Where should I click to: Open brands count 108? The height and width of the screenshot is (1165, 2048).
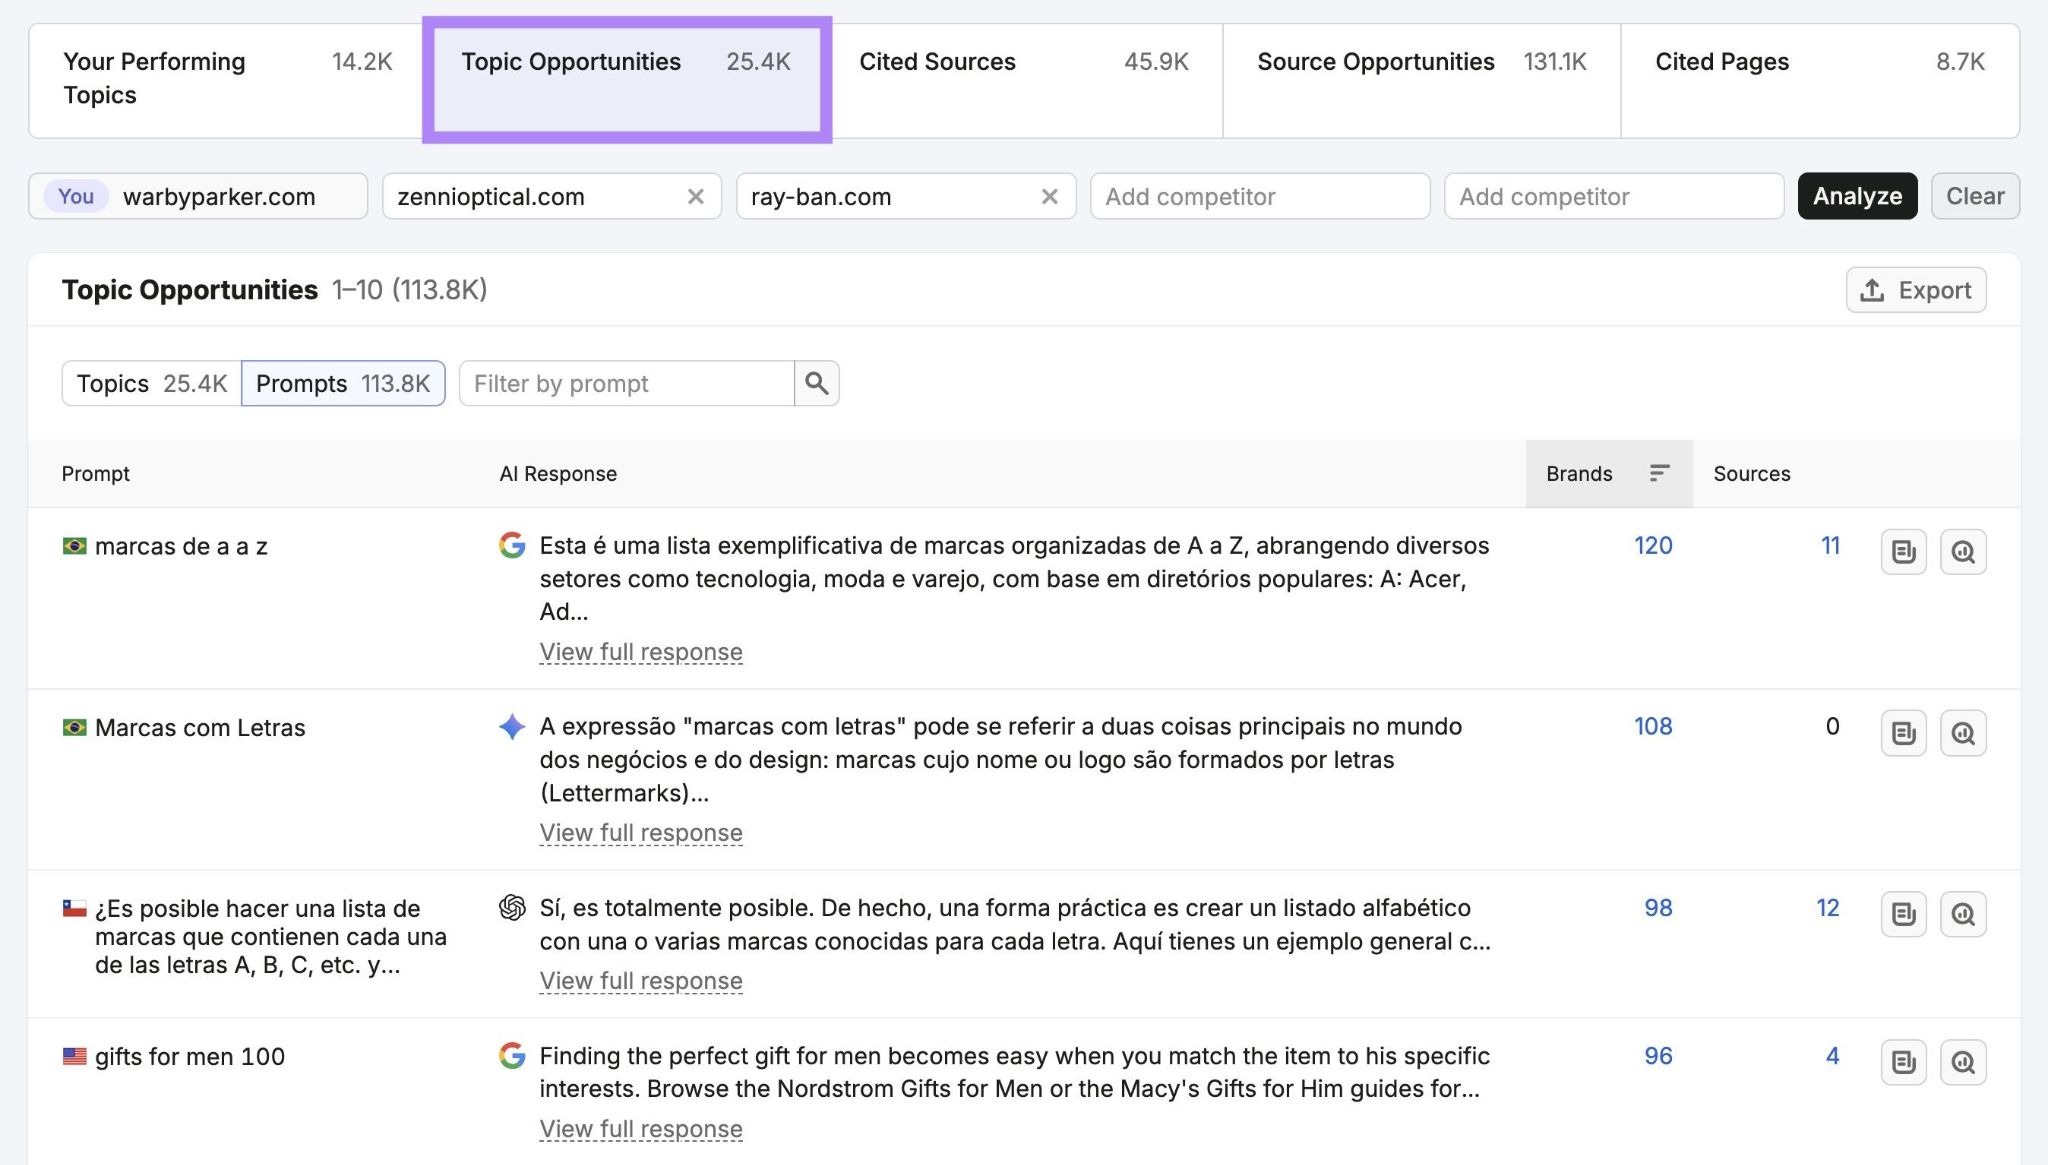point(1653,727)
